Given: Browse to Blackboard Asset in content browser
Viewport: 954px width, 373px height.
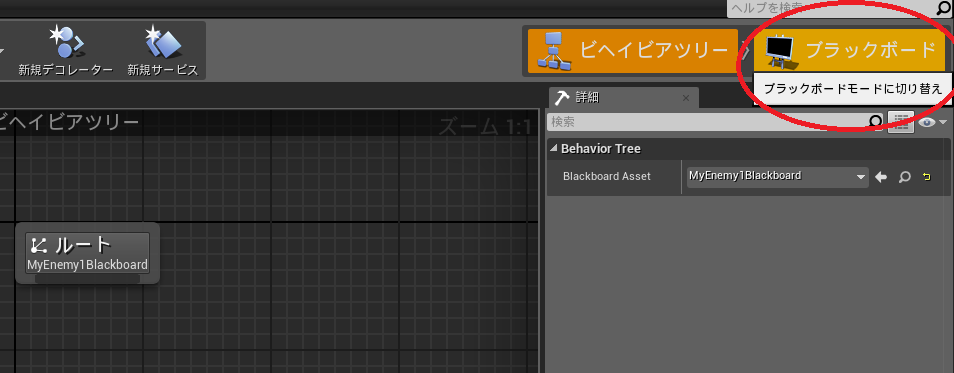Looking at the screenshot, I should (905, 177).
